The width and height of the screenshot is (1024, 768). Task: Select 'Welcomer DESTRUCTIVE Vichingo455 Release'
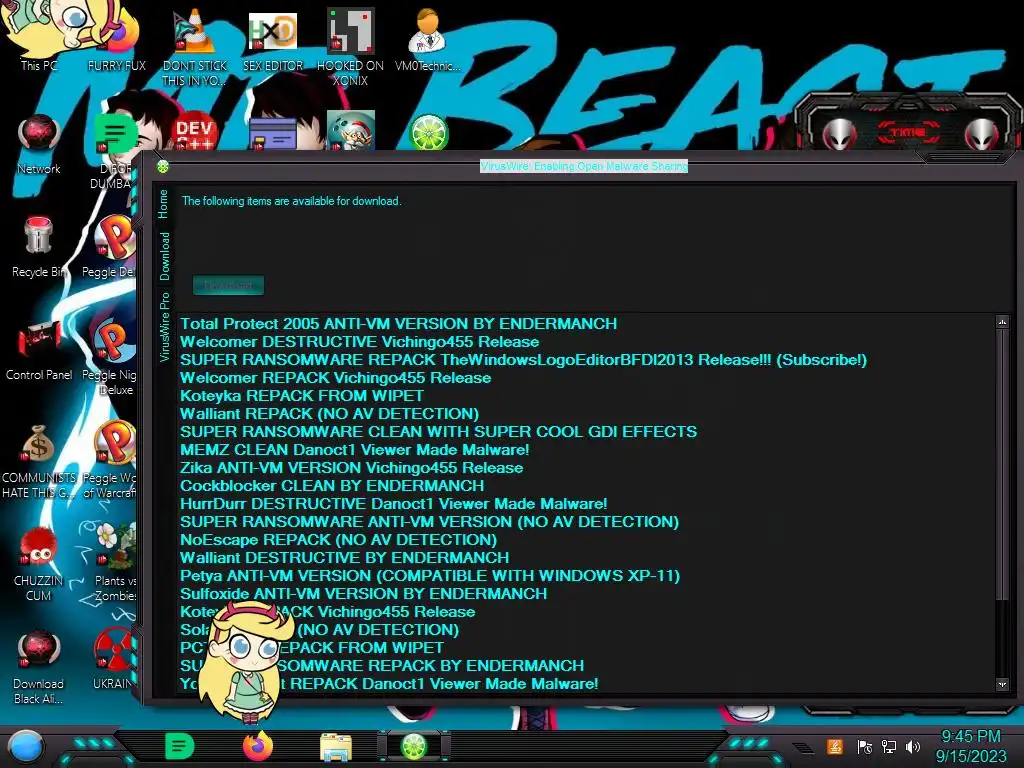click(360, 342)
